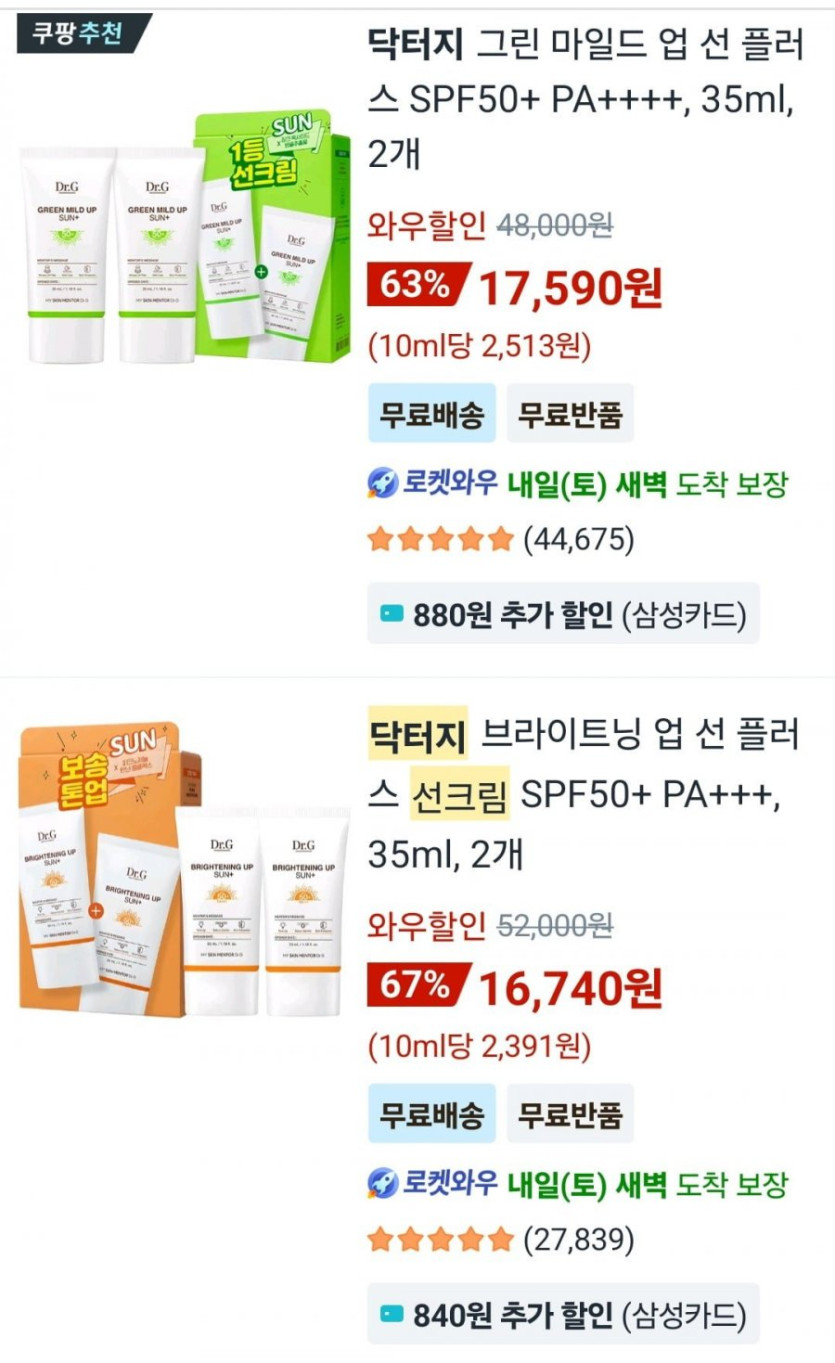Tap the second product's 무료배송 tag

click(x=432, y=1113)
